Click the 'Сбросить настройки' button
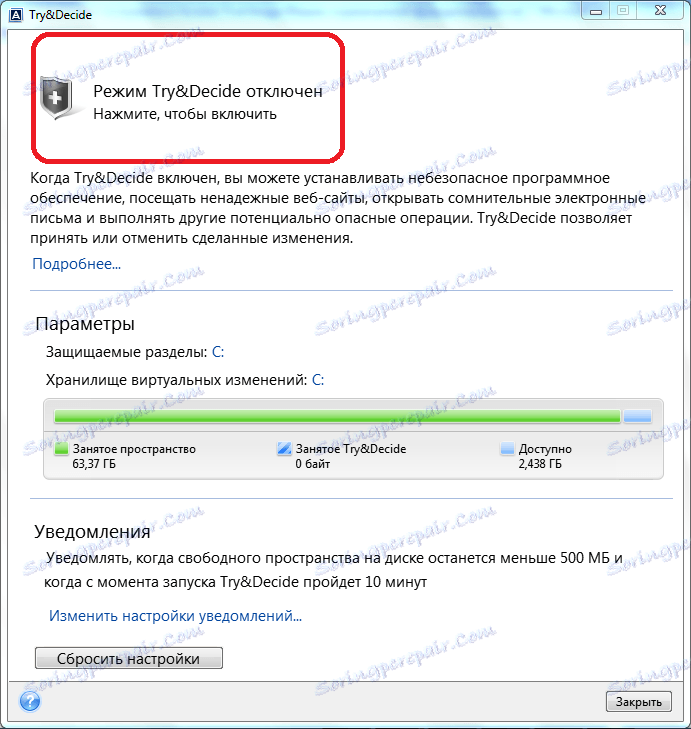The image size is (691, 729). [x=129, y=658]
